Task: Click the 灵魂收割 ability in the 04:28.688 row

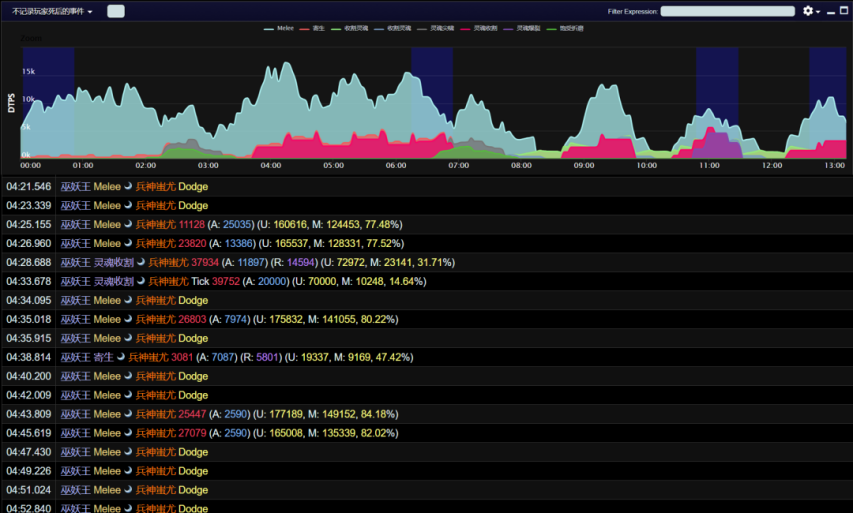Action: [113, 263]
